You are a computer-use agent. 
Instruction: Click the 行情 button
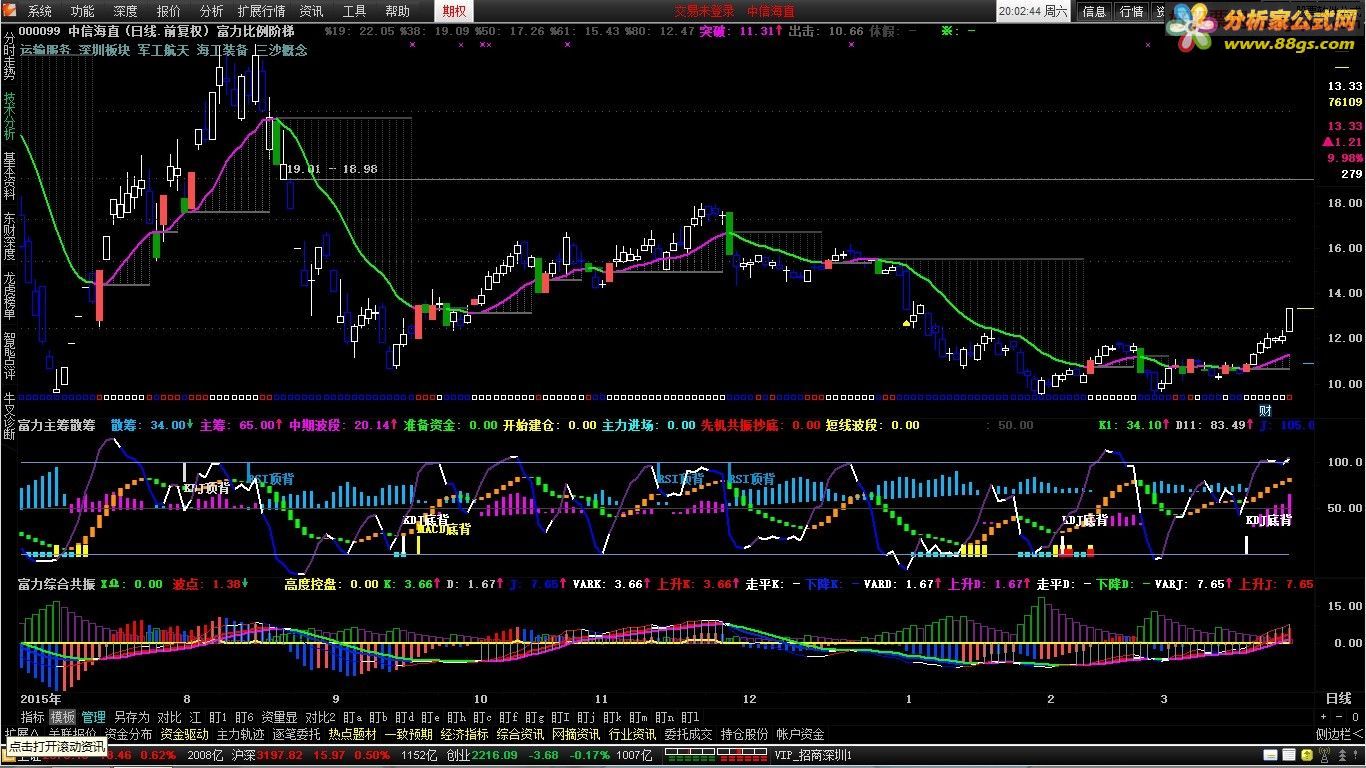[x=1131, y=12]
